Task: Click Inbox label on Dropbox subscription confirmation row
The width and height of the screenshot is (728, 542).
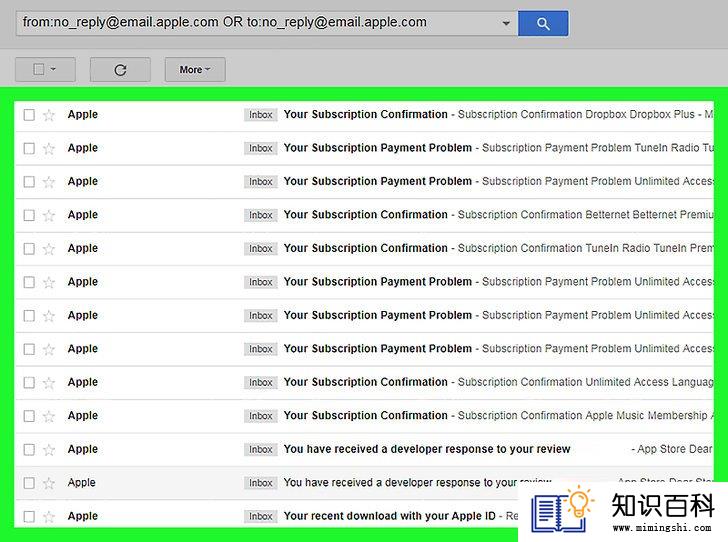Action: 260,115
